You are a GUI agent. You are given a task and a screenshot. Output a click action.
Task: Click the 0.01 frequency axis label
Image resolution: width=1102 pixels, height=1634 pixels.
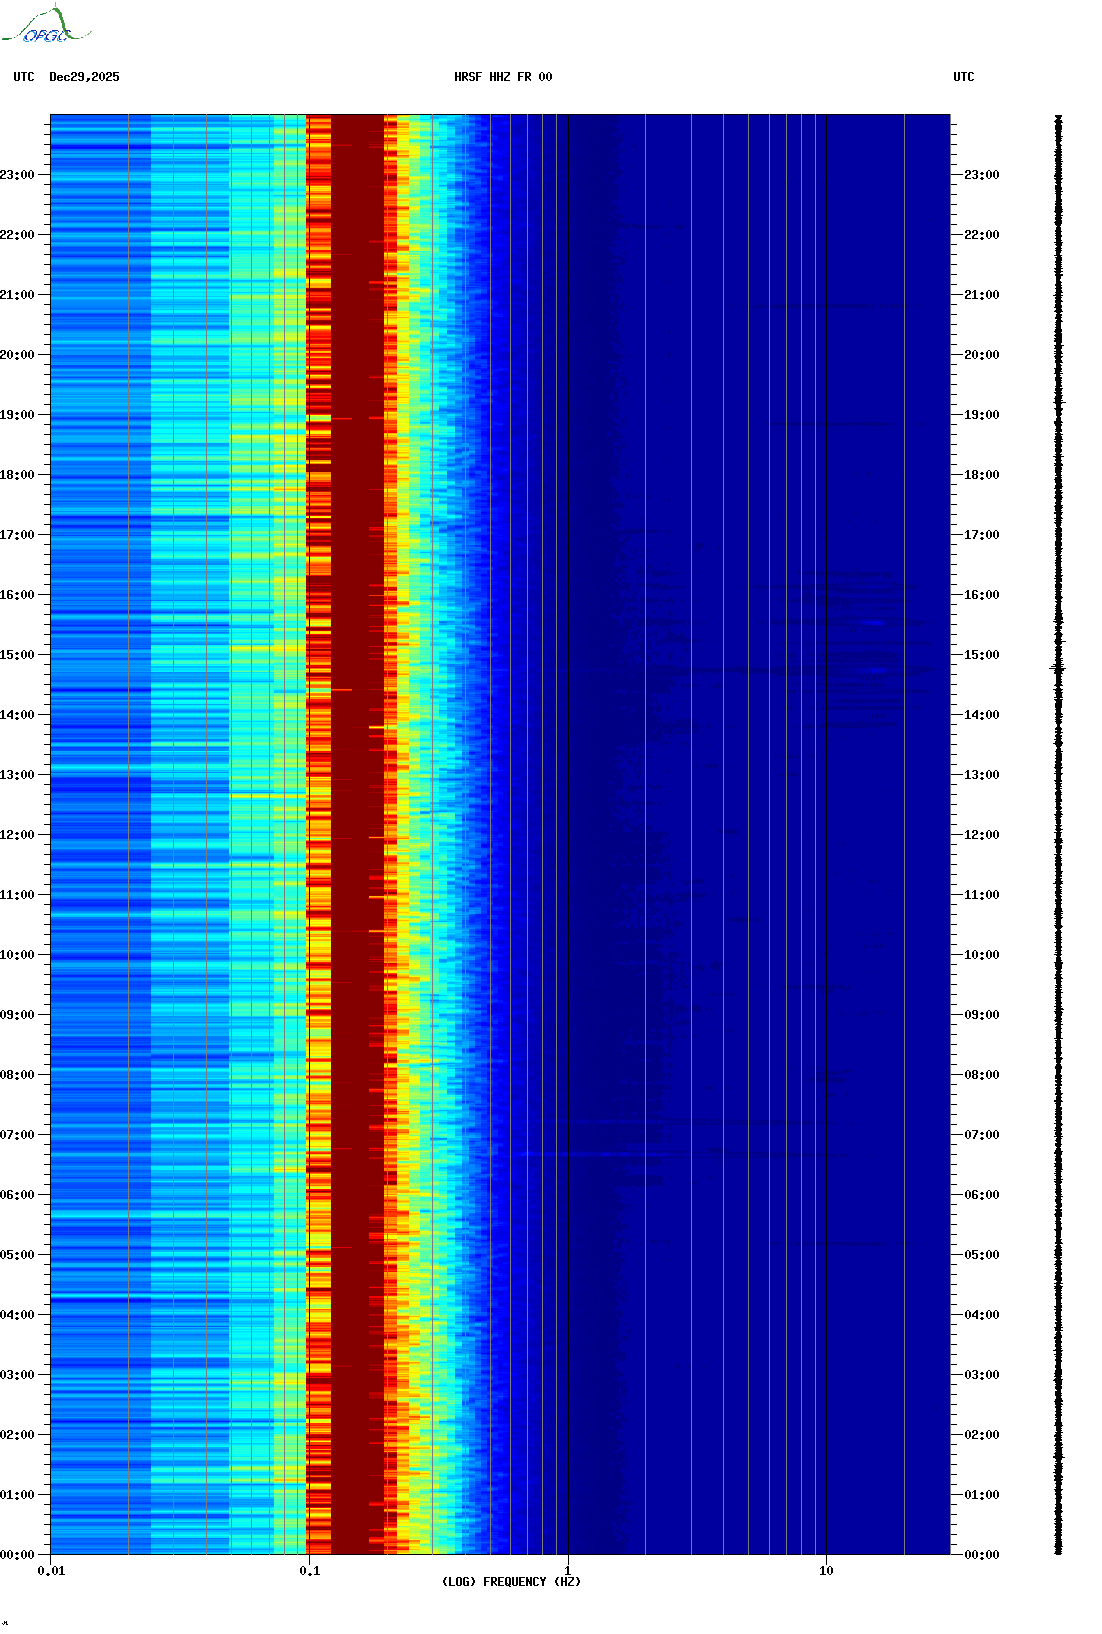point(51,1571)
